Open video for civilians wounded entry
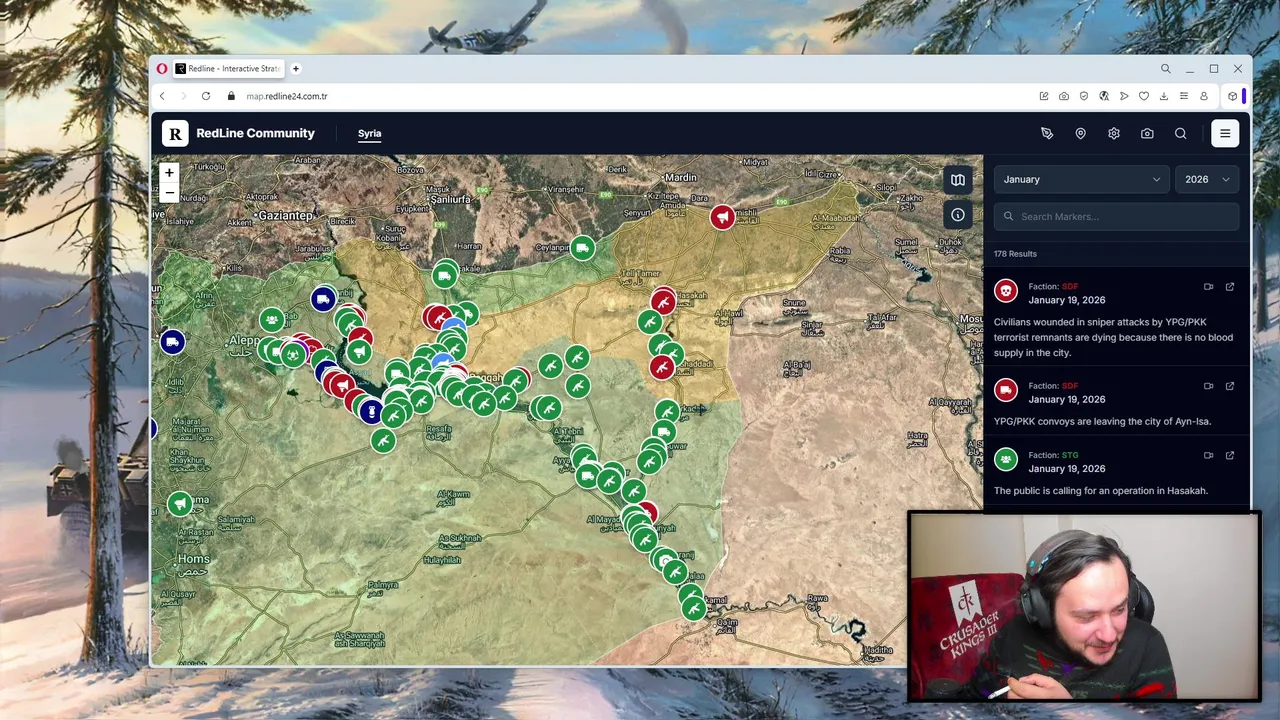The image size is (1280, 720). pyautogui.click(x=1208, y=287)
